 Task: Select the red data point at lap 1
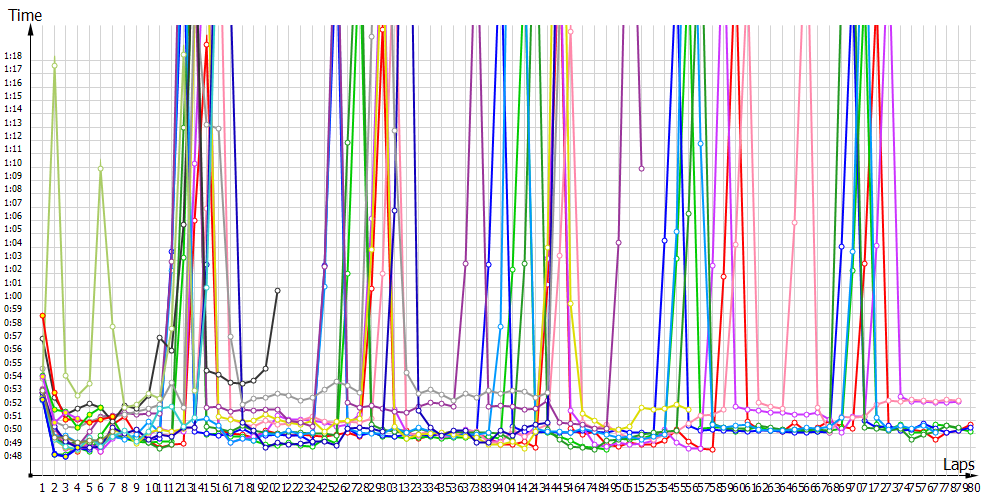pos(42,315)
